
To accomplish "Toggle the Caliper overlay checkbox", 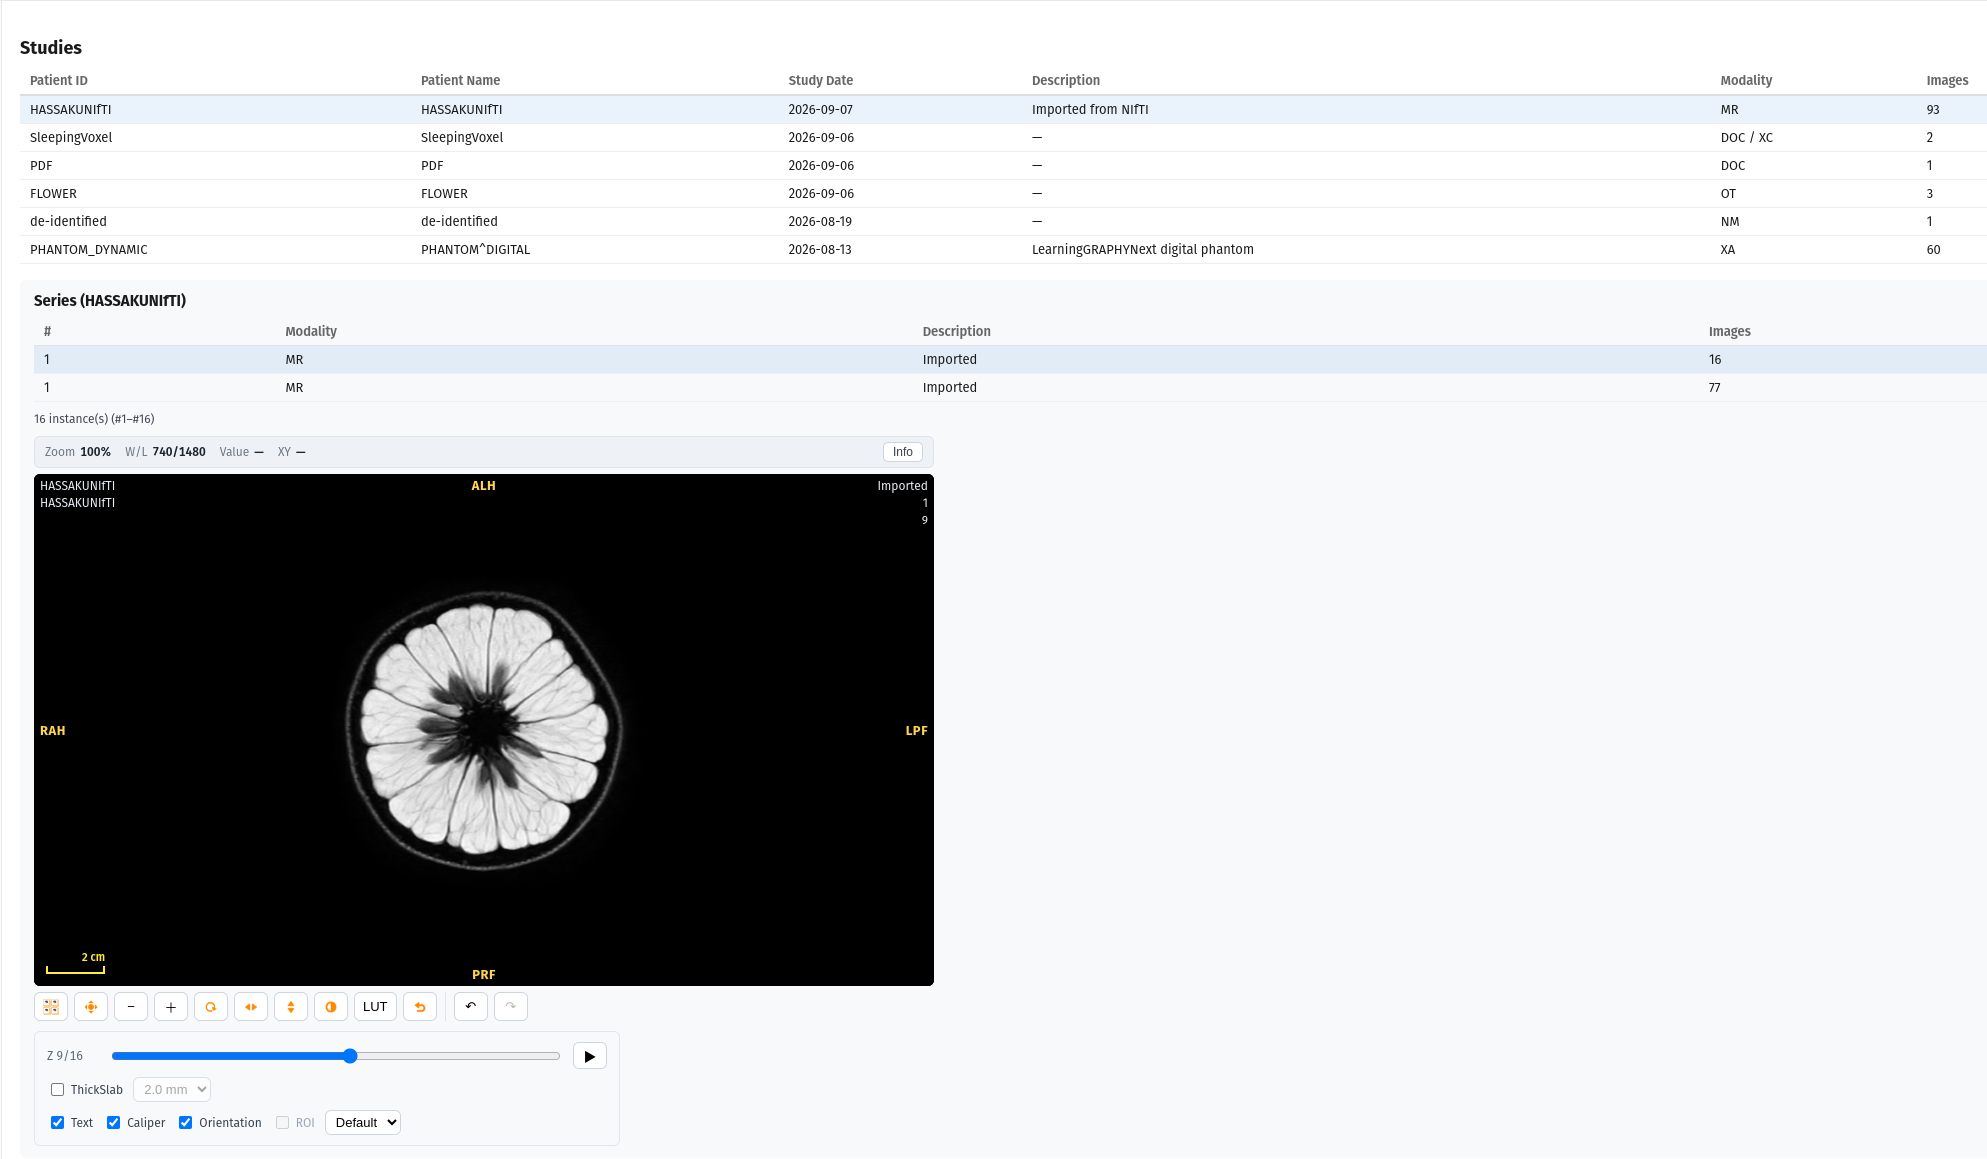I will 114,1123.
